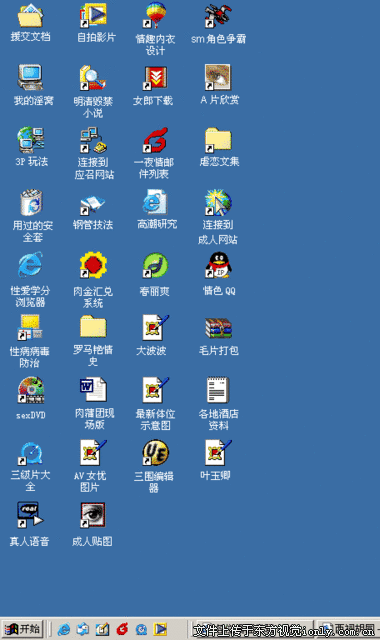This screenshot has height=640, width=380.
Task: Open the 援交文档 folder icon
Action: point(30,16)
